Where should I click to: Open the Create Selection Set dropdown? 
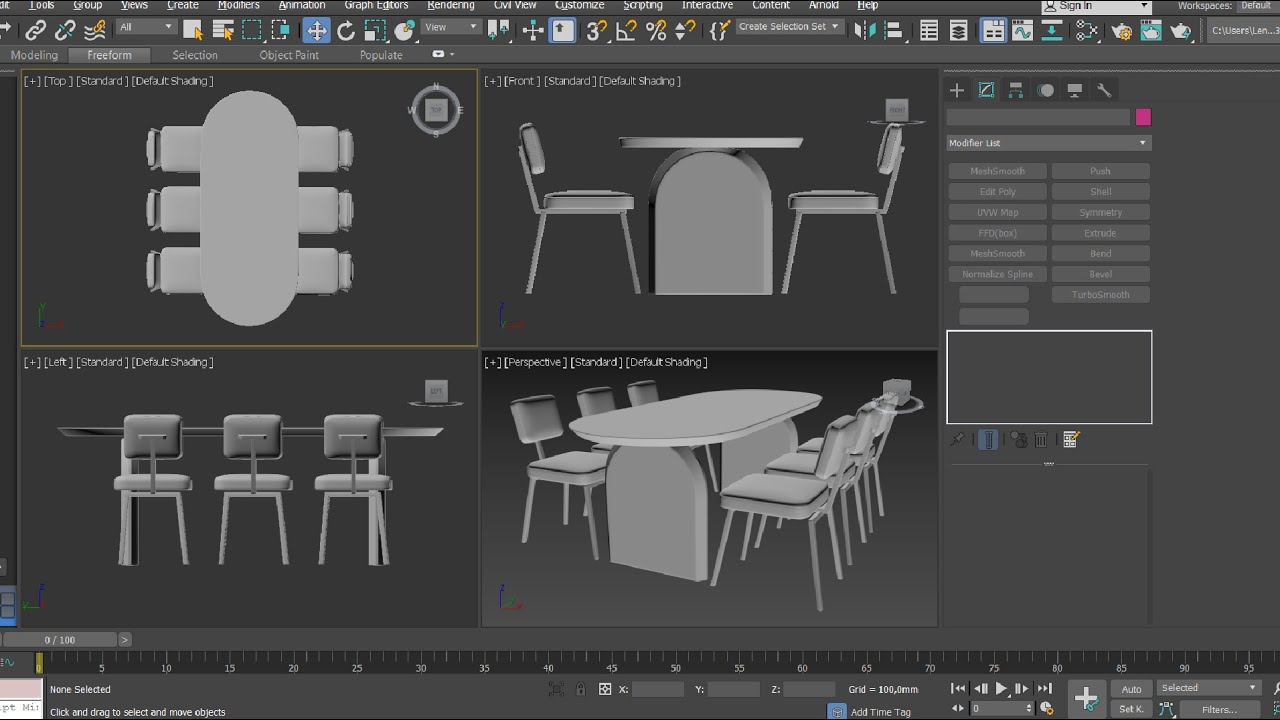click(x=790, y=27)
